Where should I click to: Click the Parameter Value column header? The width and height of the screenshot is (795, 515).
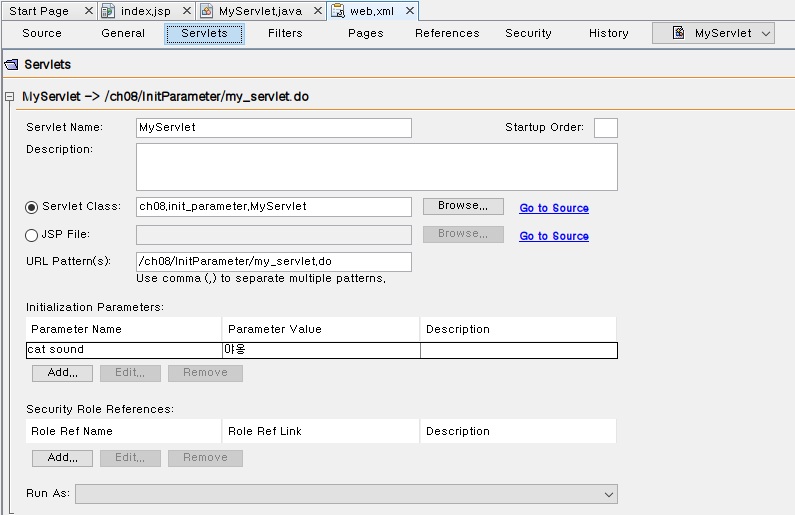(x=321, y=329)
